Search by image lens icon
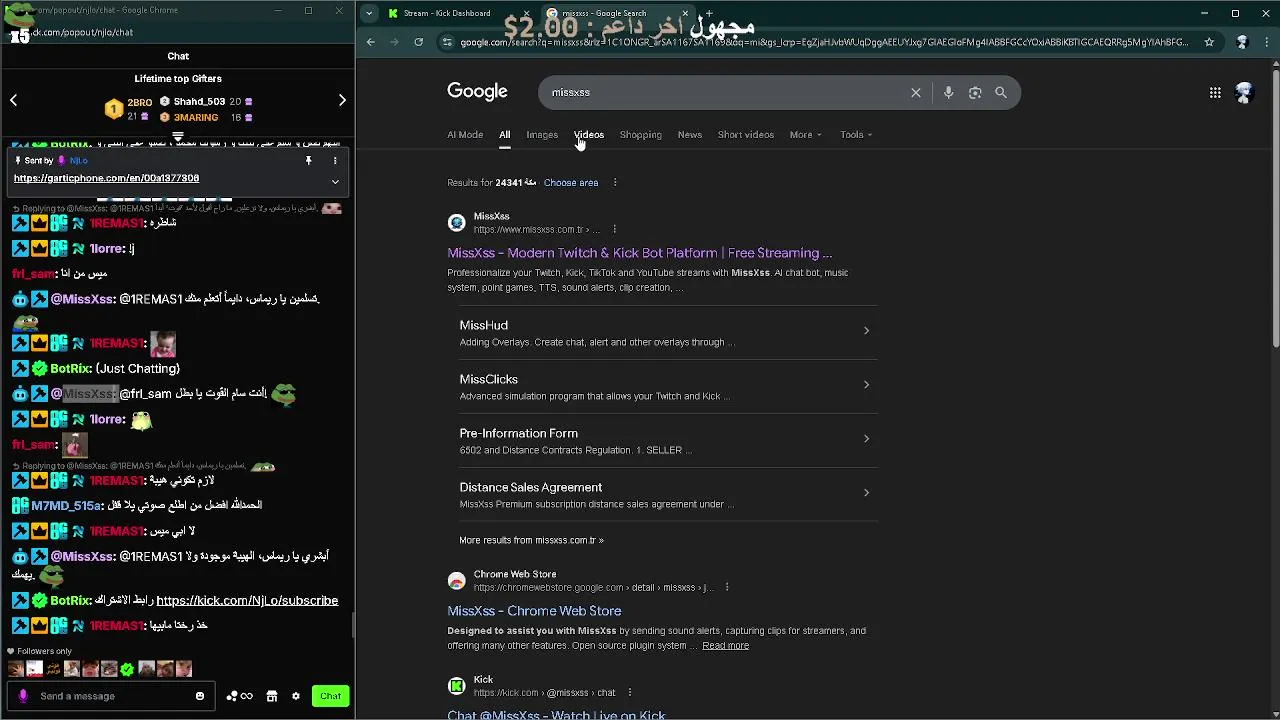Screen dimensions: 1280x720 click(975, 92)
